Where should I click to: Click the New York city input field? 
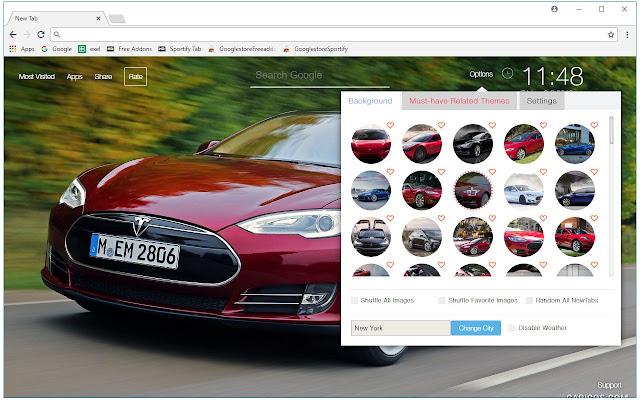pyautogui.click(x=401, y=328)
